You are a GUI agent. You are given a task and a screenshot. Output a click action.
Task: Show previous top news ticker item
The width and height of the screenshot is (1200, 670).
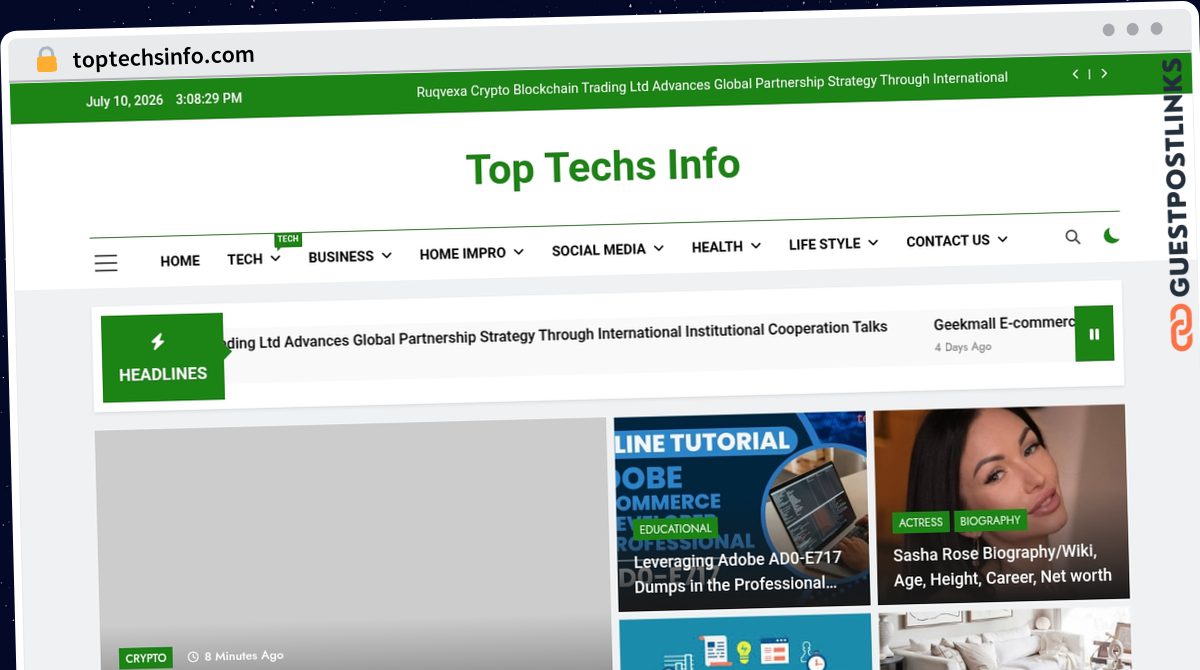point(1075,74)
